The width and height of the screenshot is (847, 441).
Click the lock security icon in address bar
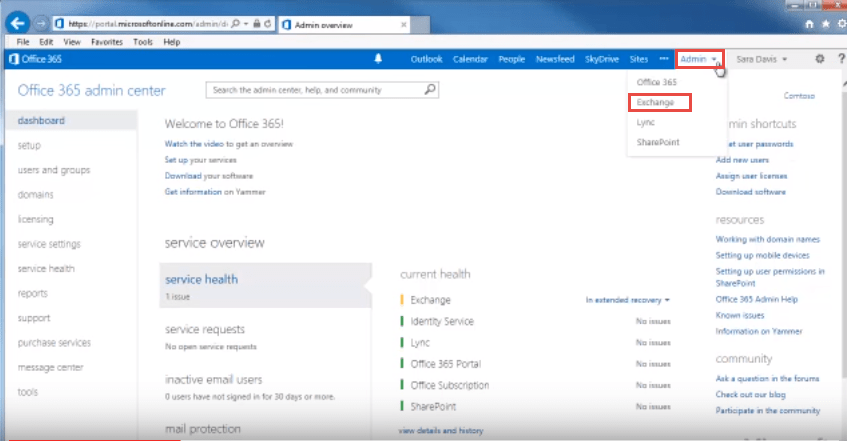[257, 24]
